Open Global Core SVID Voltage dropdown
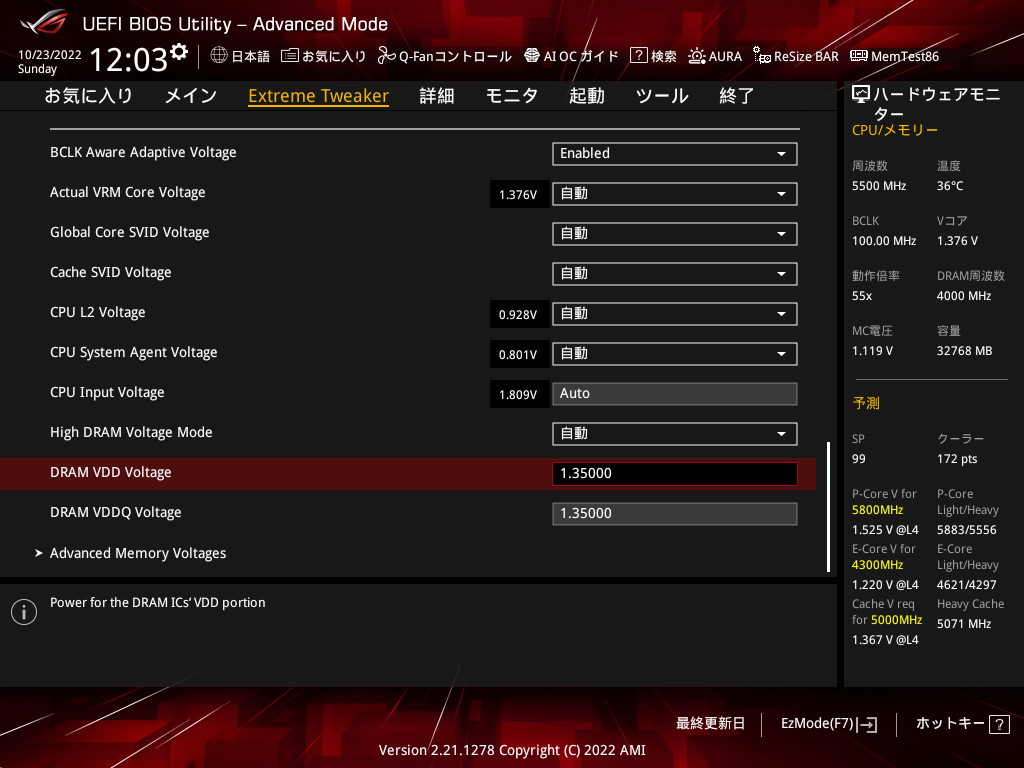The height and width of the screenshot is (768, 1024). click(x=675, y=234)
